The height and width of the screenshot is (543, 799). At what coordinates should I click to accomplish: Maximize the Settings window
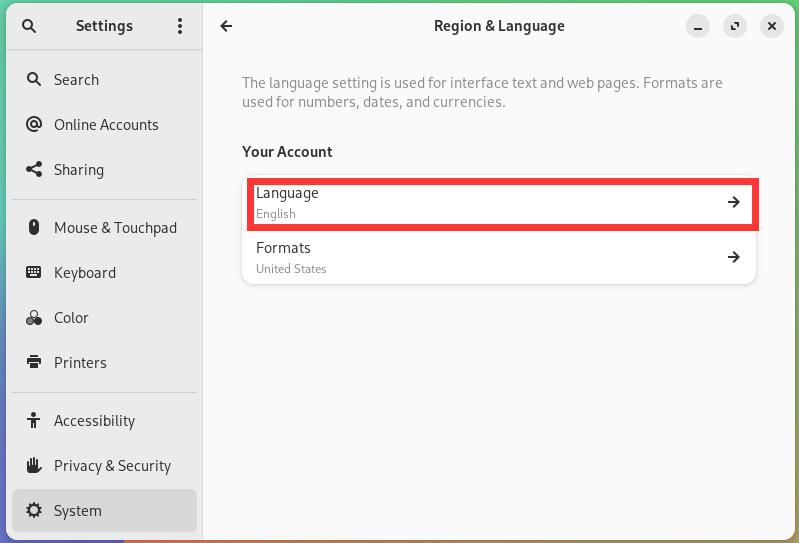735,26
